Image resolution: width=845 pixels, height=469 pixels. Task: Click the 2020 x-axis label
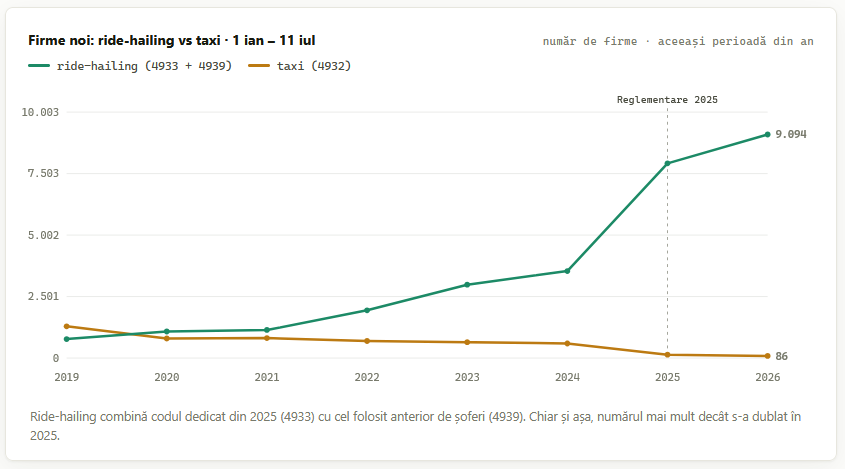167,377
